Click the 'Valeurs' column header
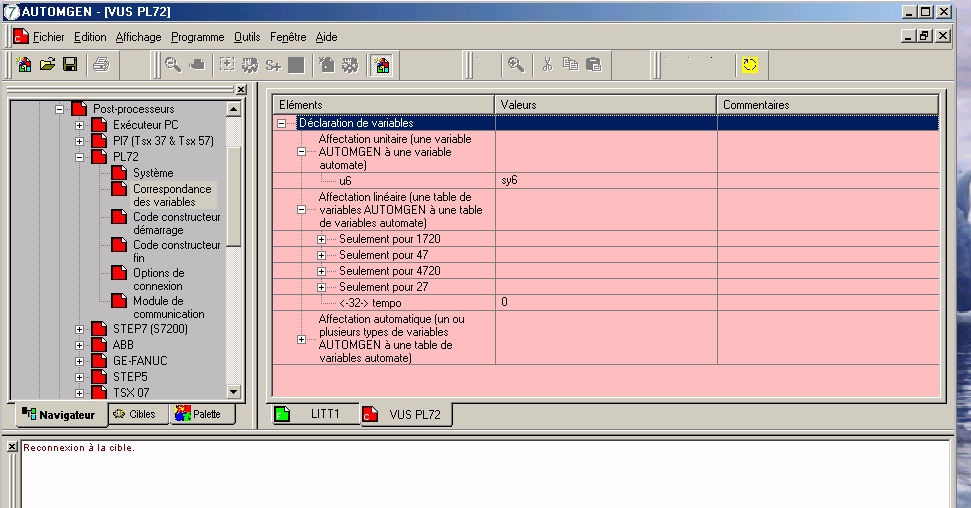 pyautogui.click(x=605, y=104)
